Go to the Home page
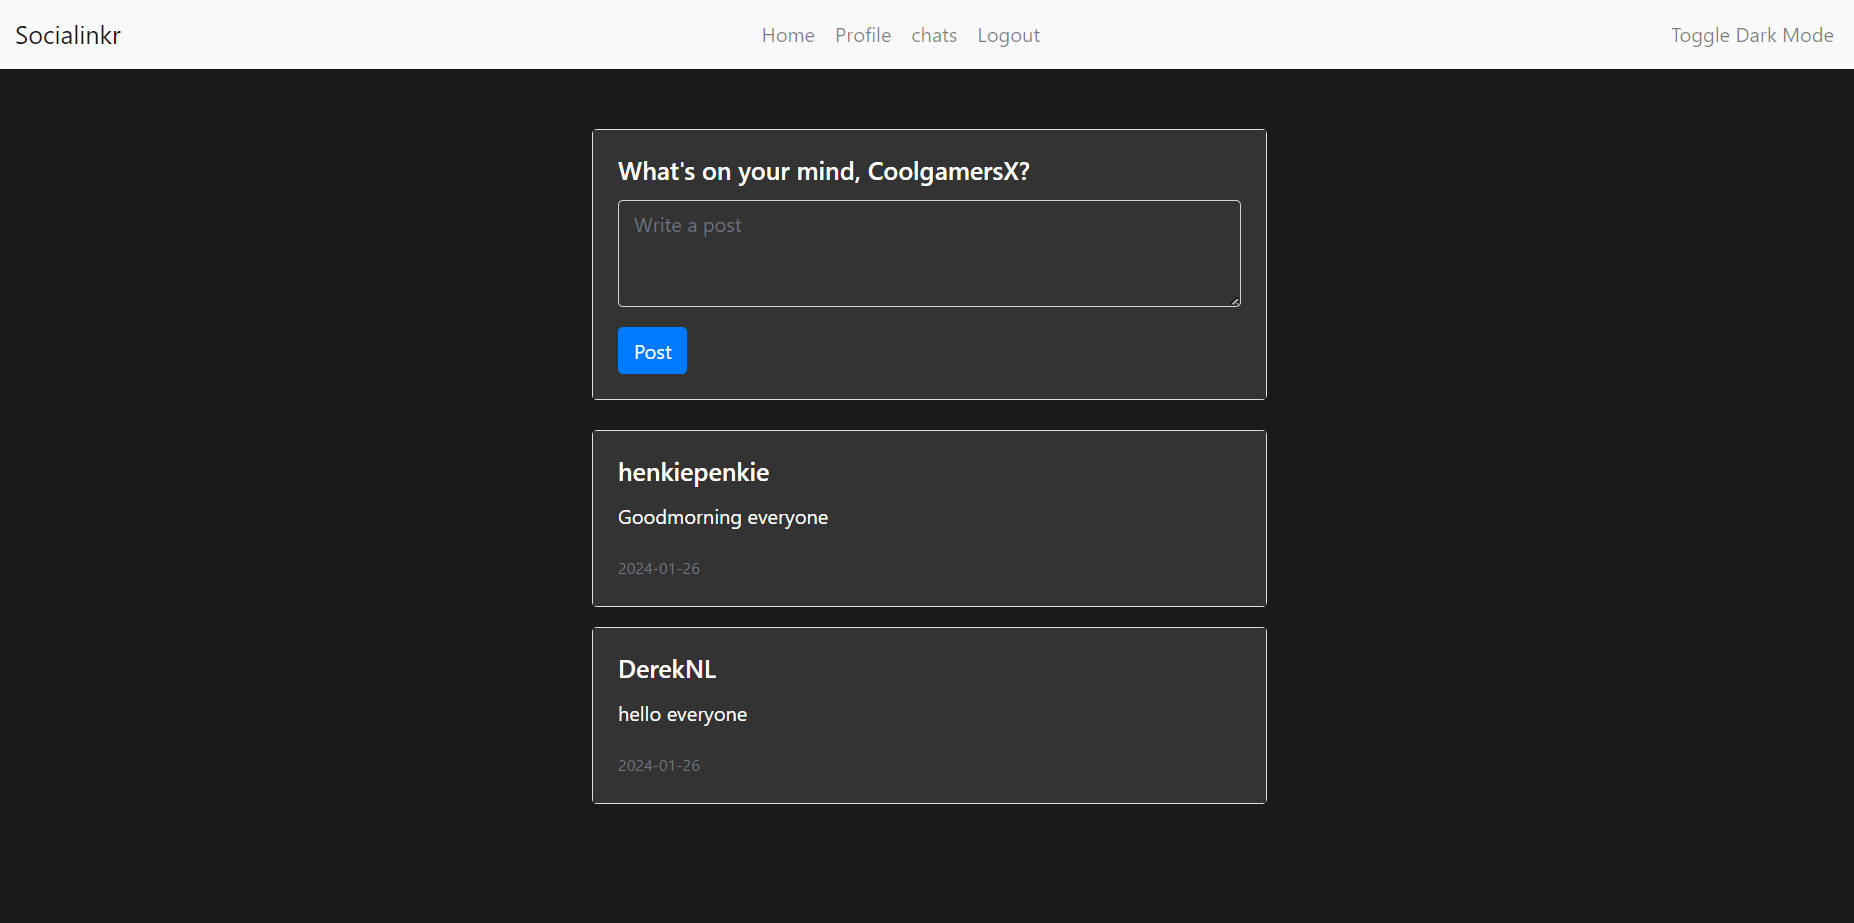 pyautogui.click(x=787, y=35)
